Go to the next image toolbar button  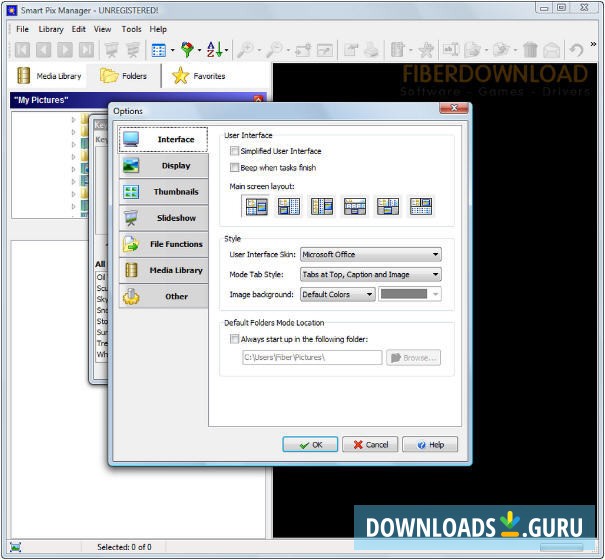(65, 50)
